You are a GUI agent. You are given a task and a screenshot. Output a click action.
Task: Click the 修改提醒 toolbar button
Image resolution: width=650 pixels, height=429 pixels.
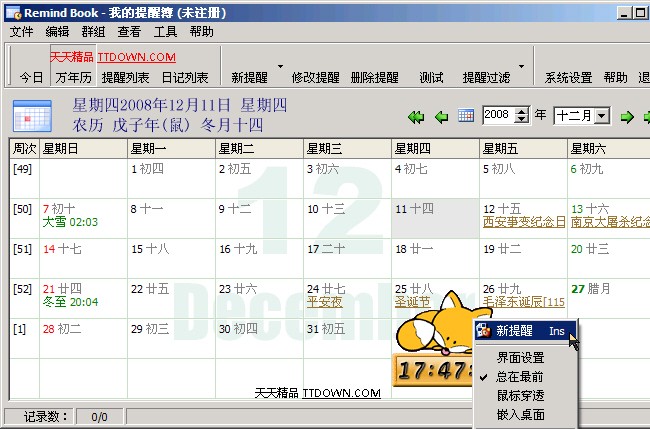315,77
